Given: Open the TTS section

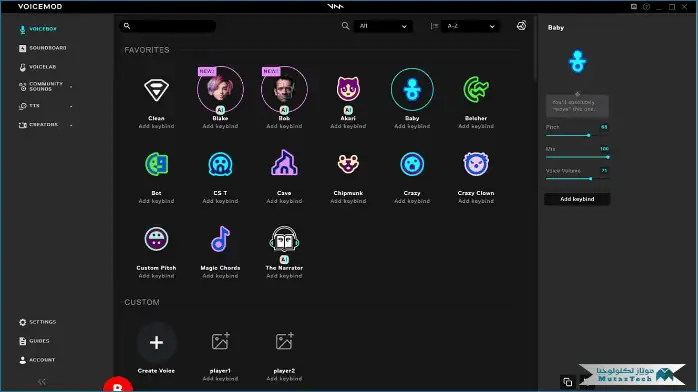Looking at the screenshot, I should click(29, 106).
